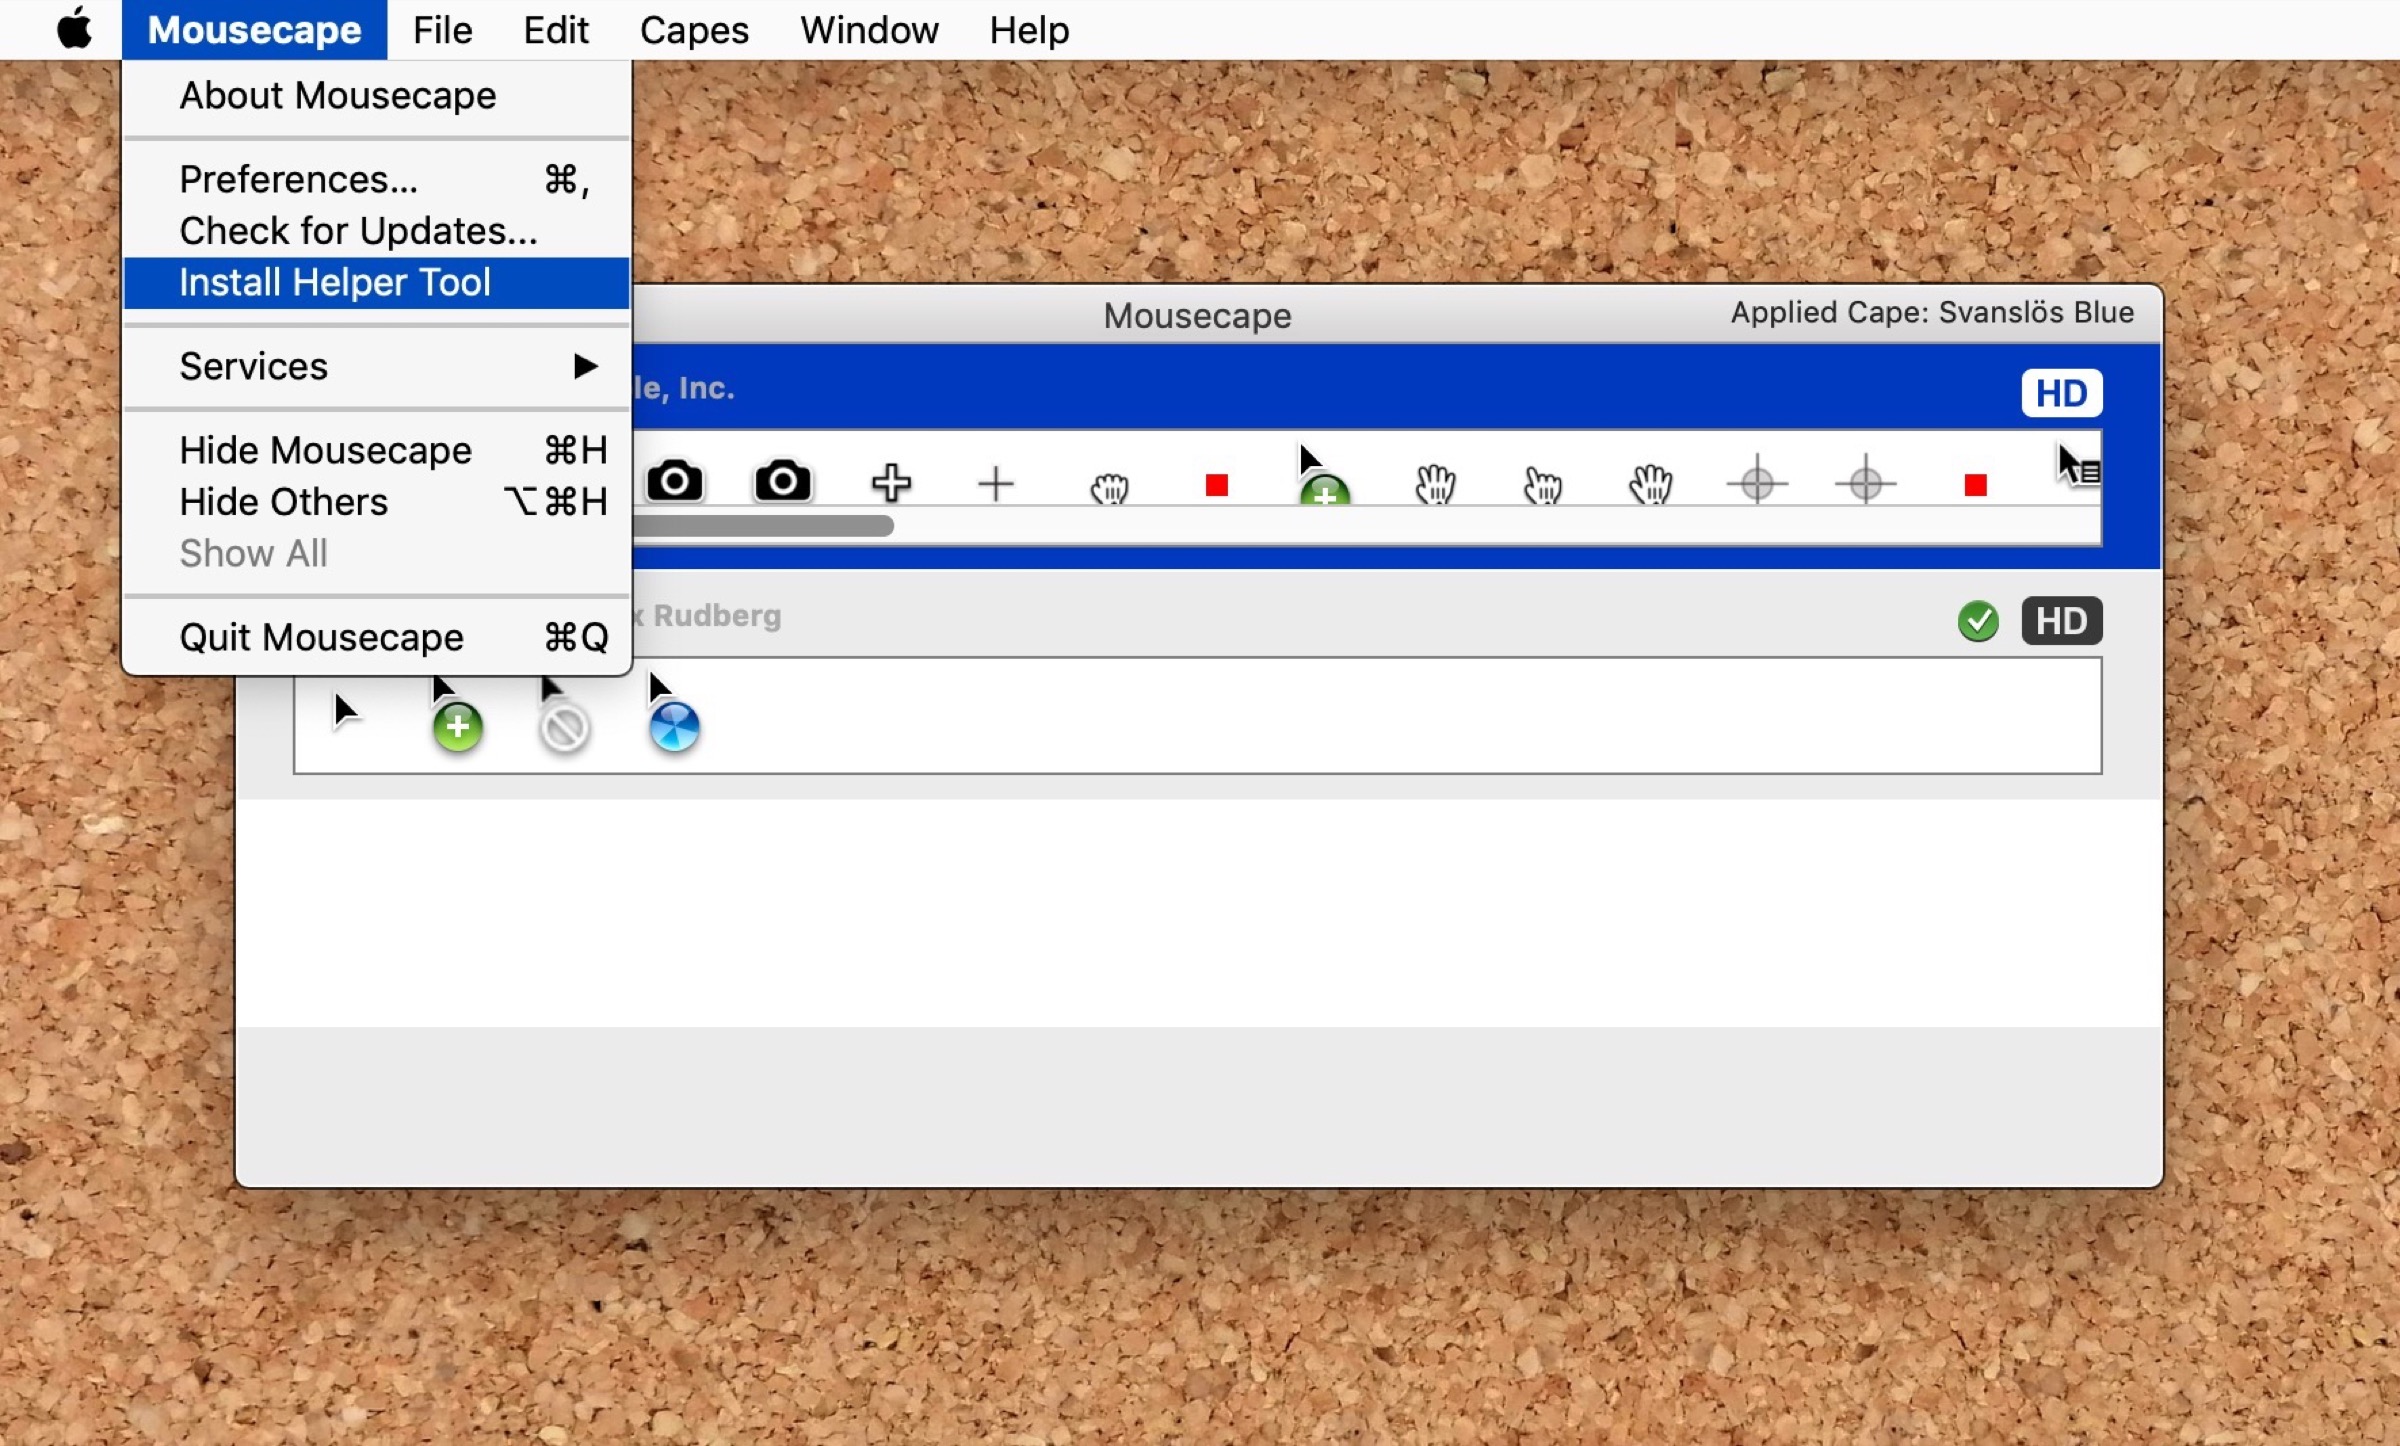
Task: Click the white HD badge in selected row
Action: [2060, 393]
